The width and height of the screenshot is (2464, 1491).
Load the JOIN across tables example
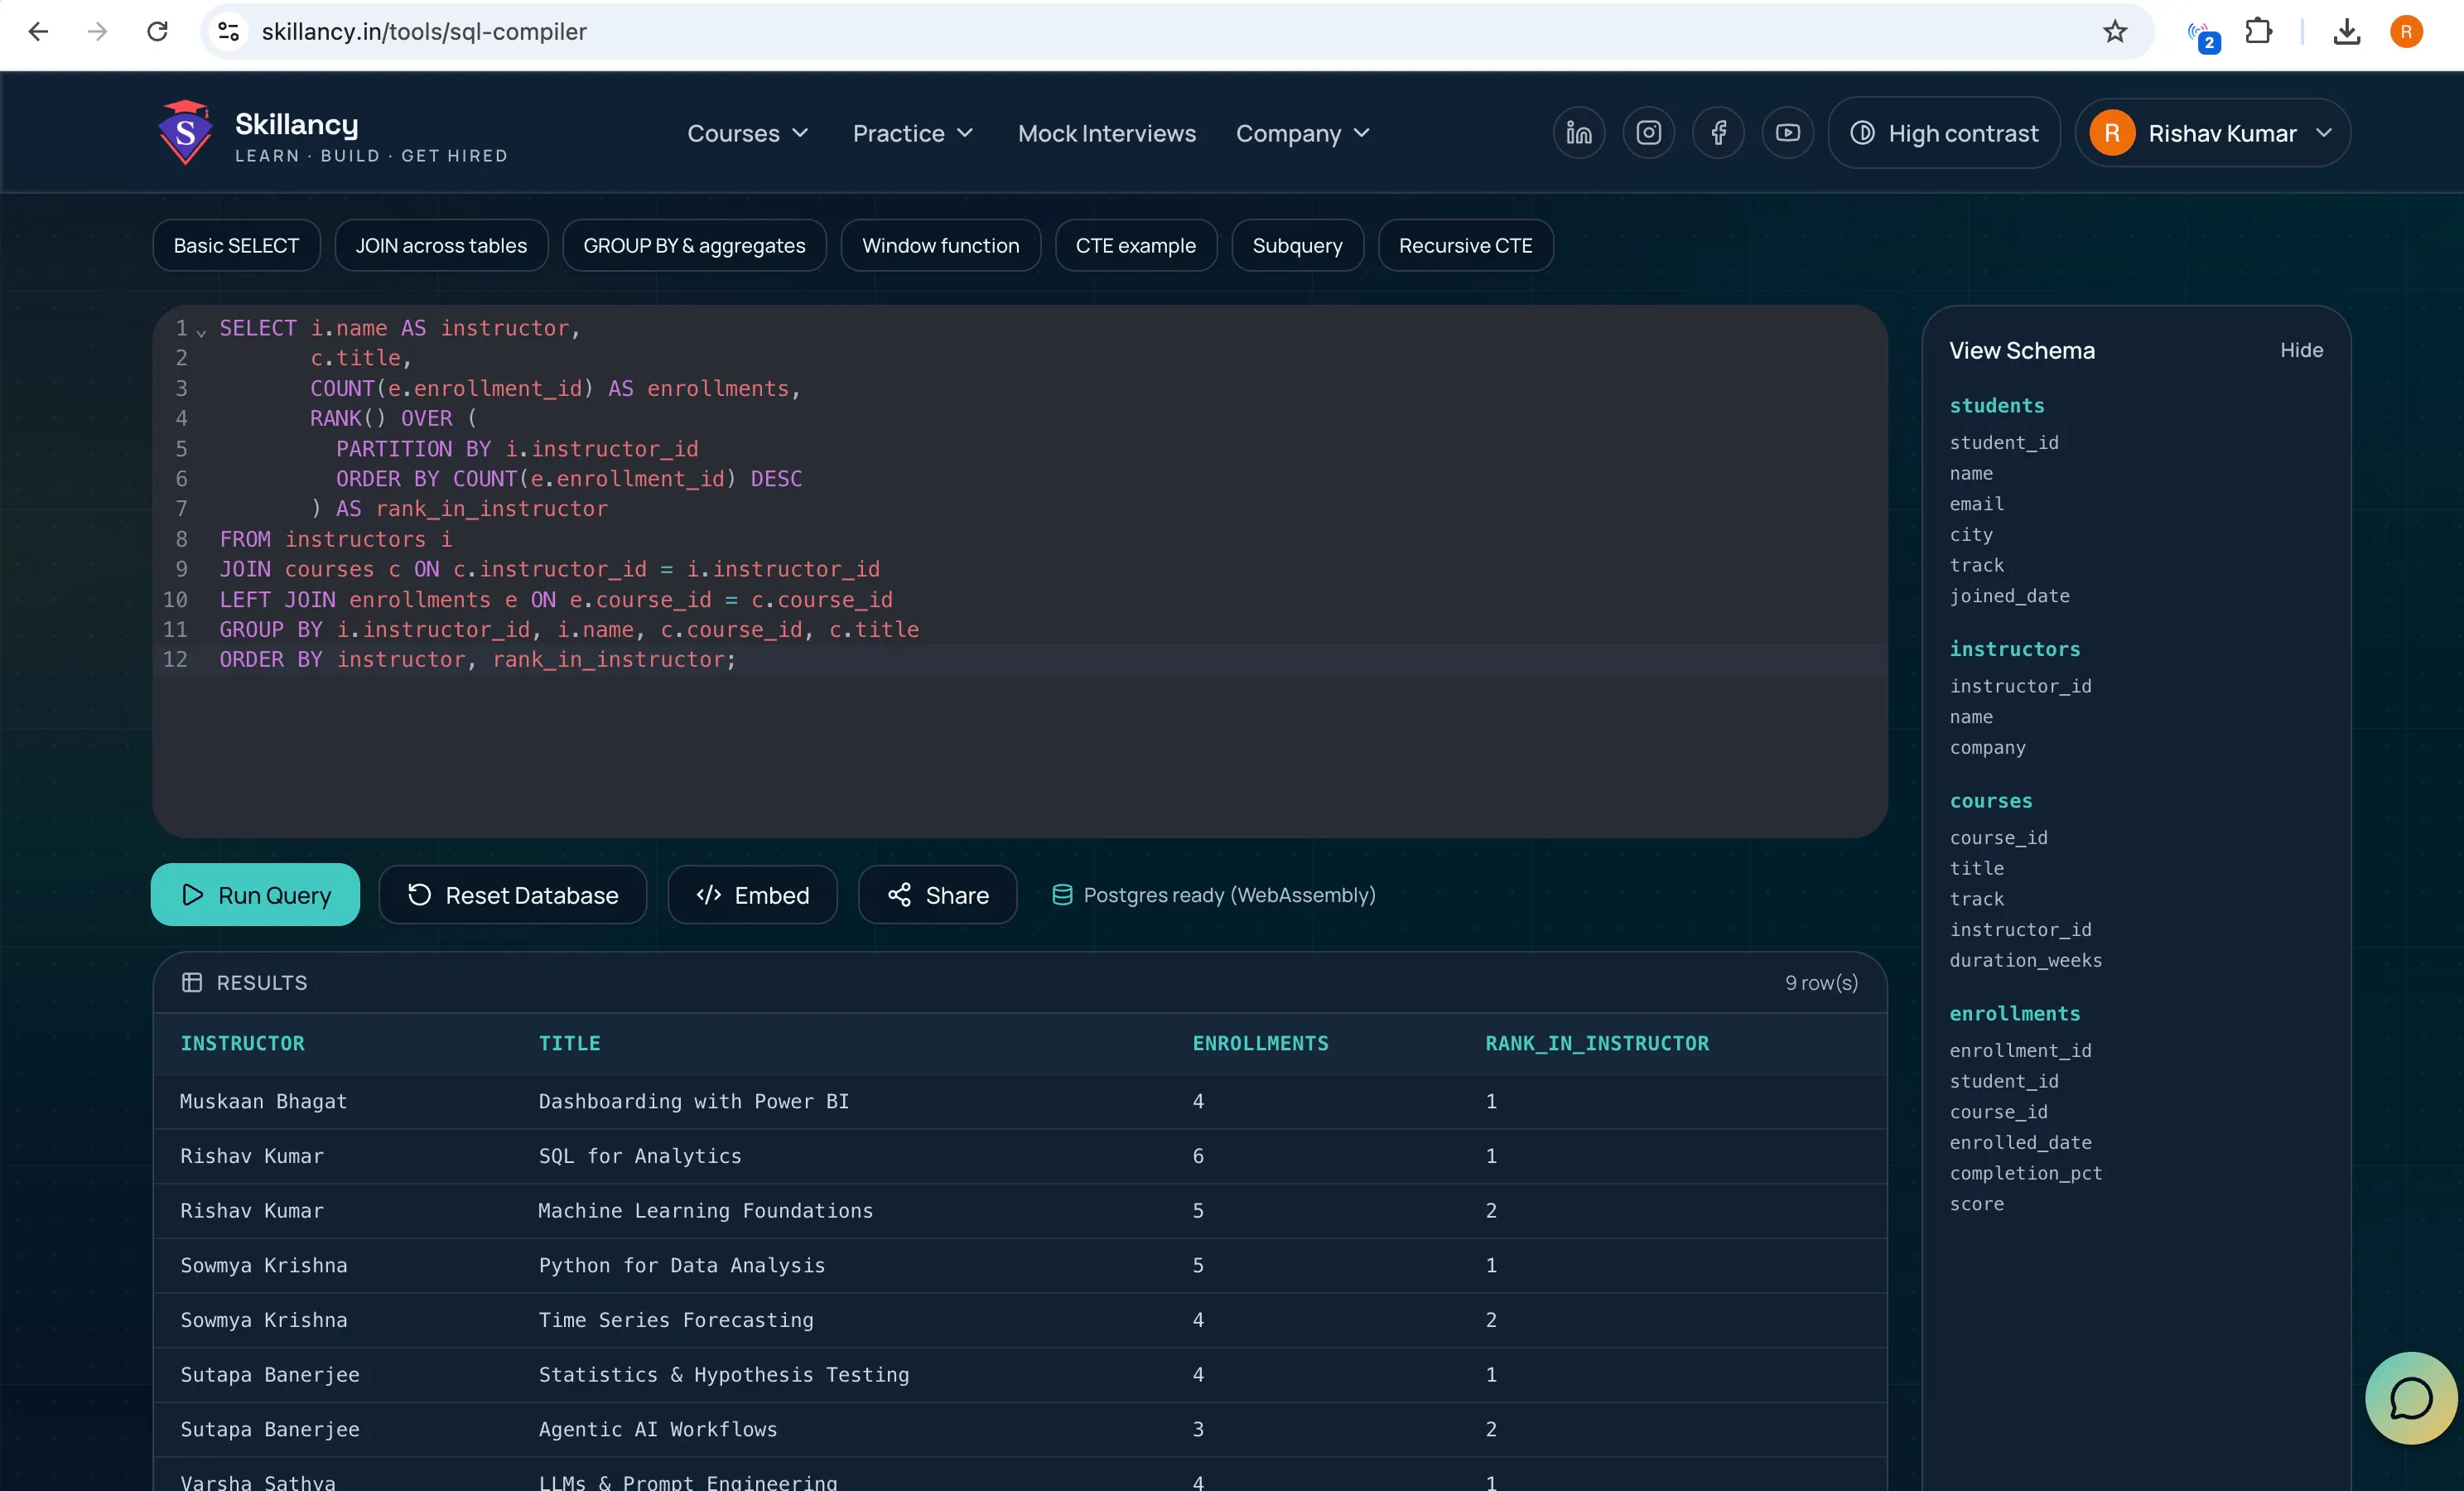(x=441, y=246)
